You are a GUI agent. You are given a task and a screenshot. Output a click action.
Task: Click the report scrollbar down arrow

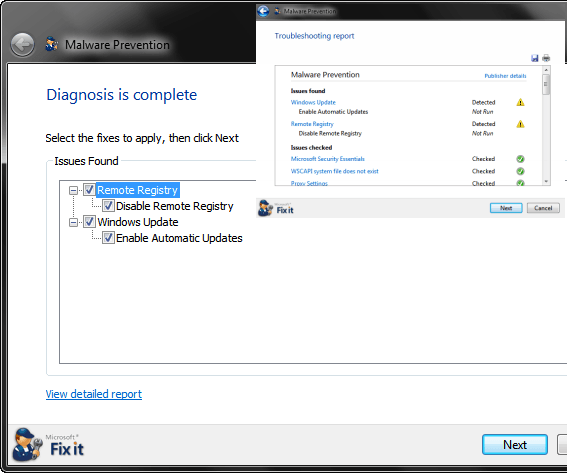click(x=546, y=181)
